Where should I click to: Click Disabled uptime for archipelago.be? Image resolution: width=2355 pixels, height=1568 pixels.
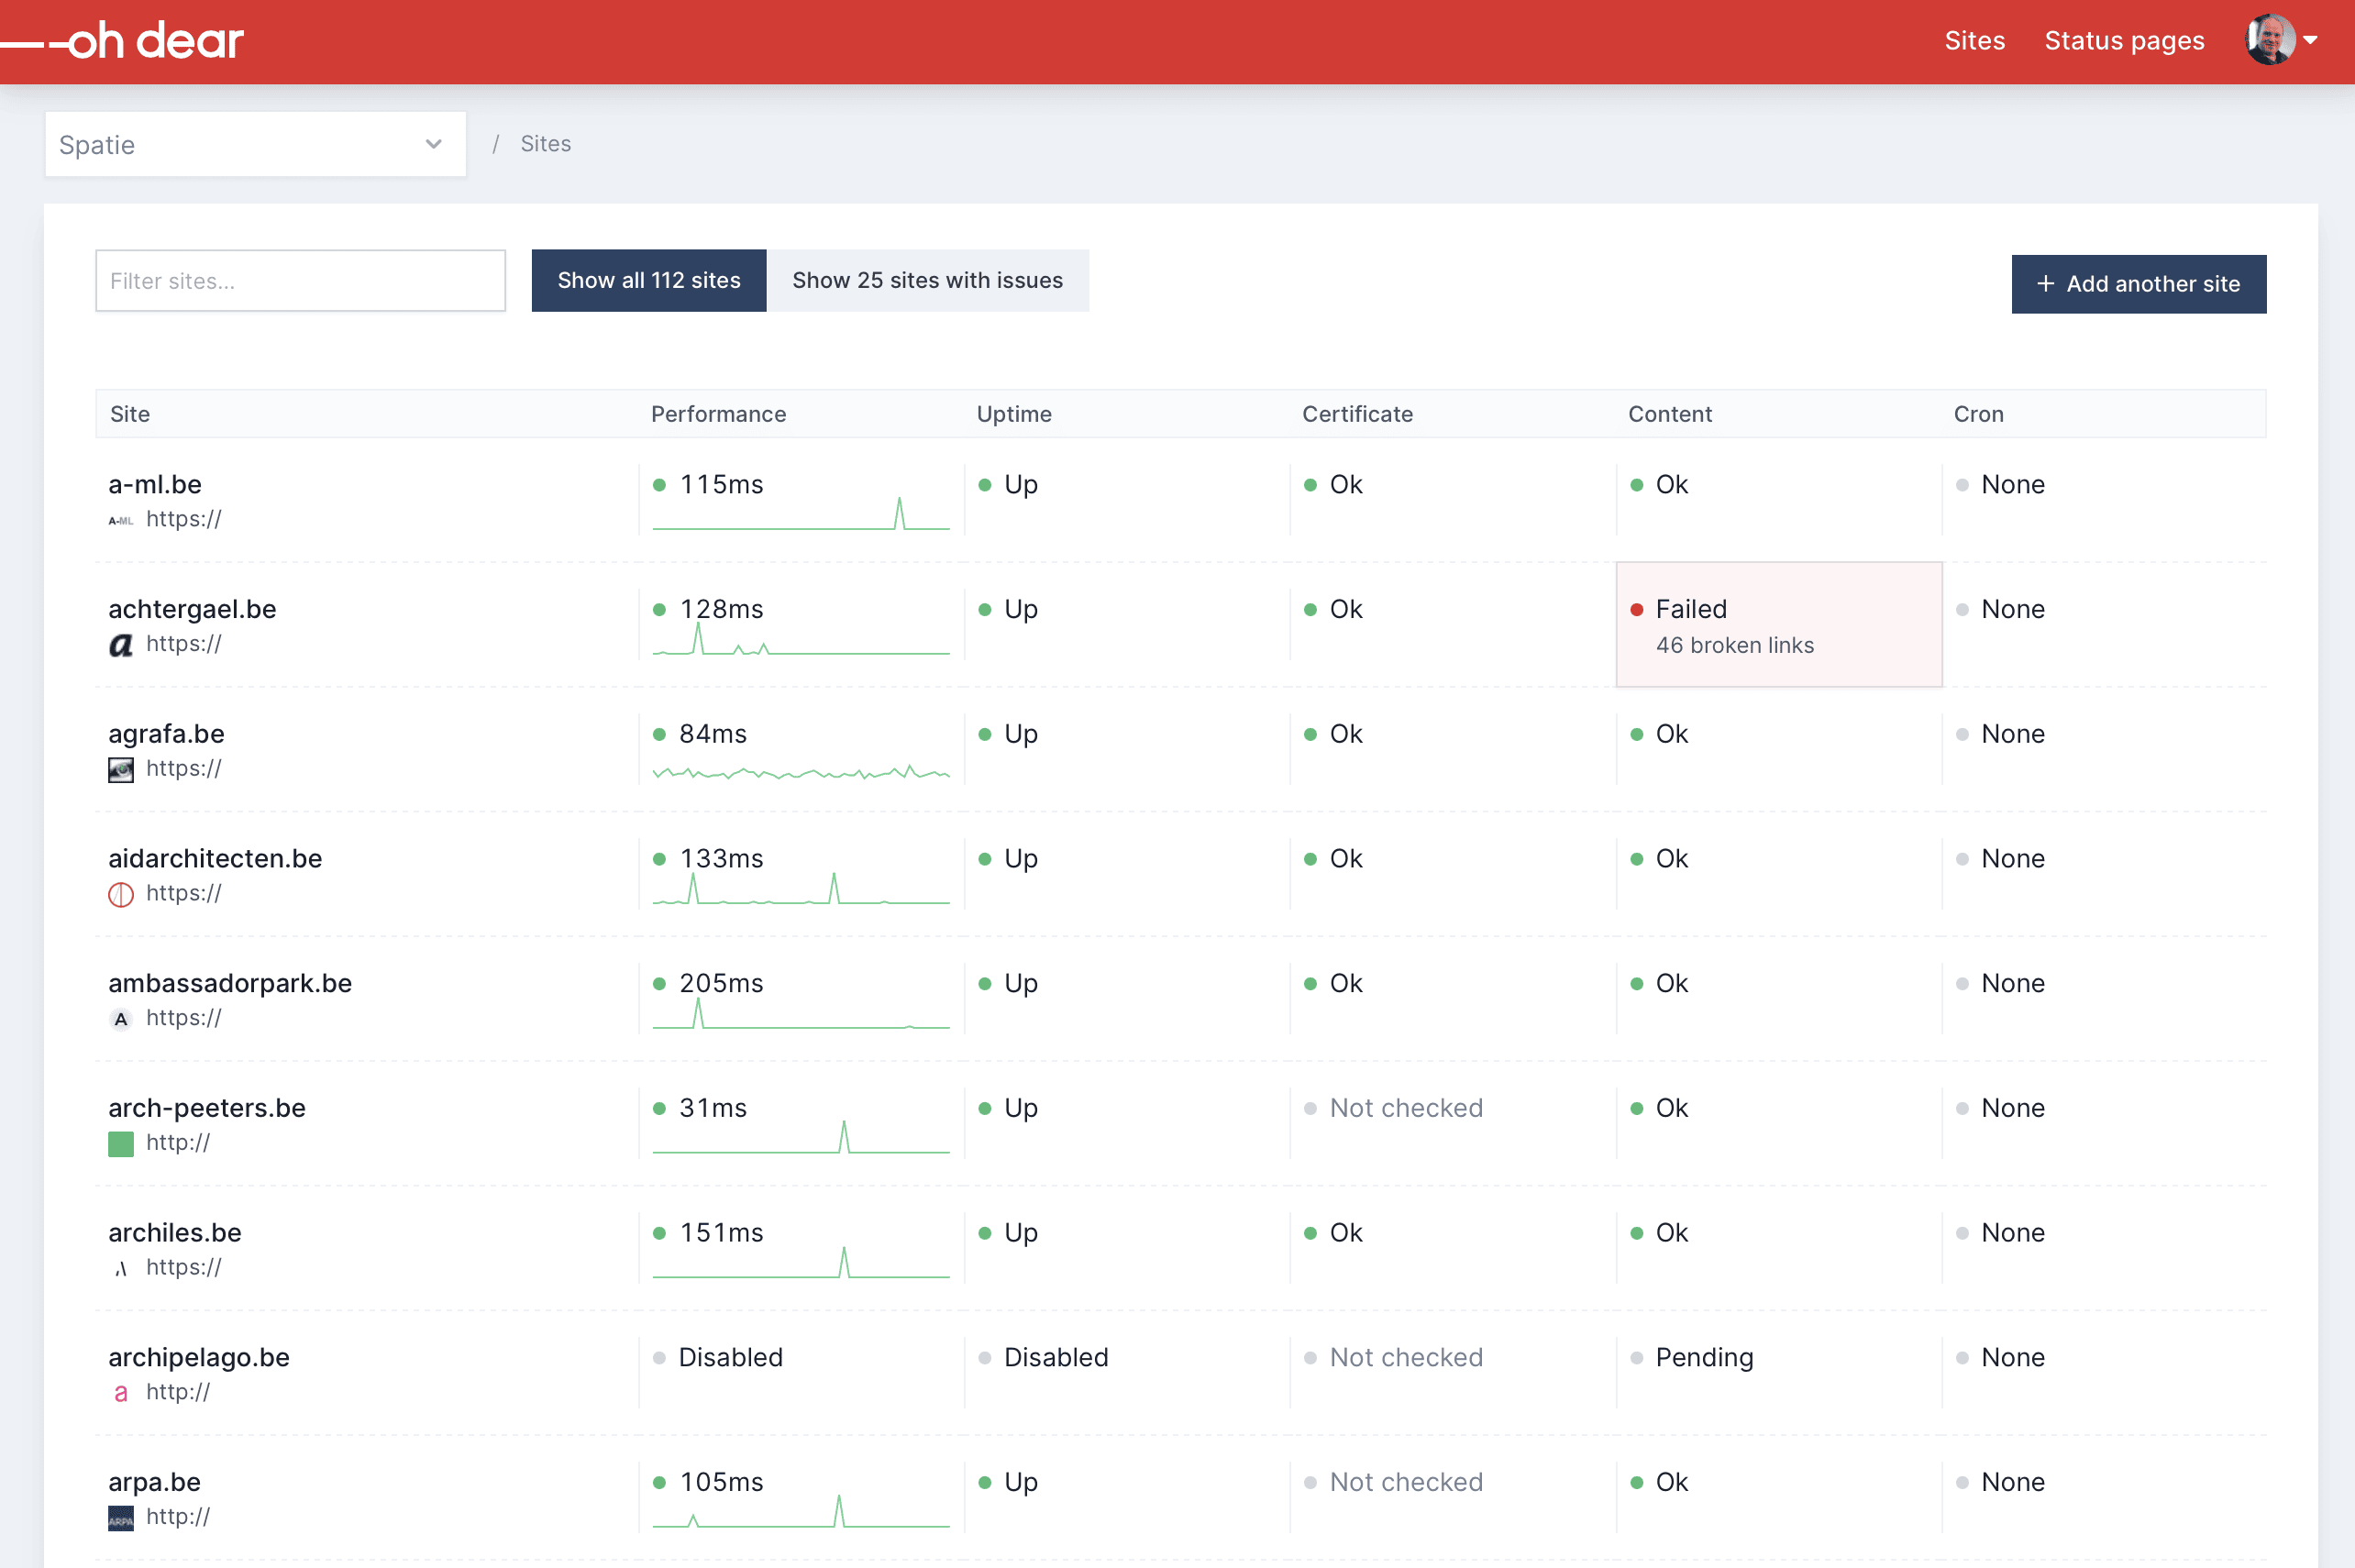tap(1056, 1357)
